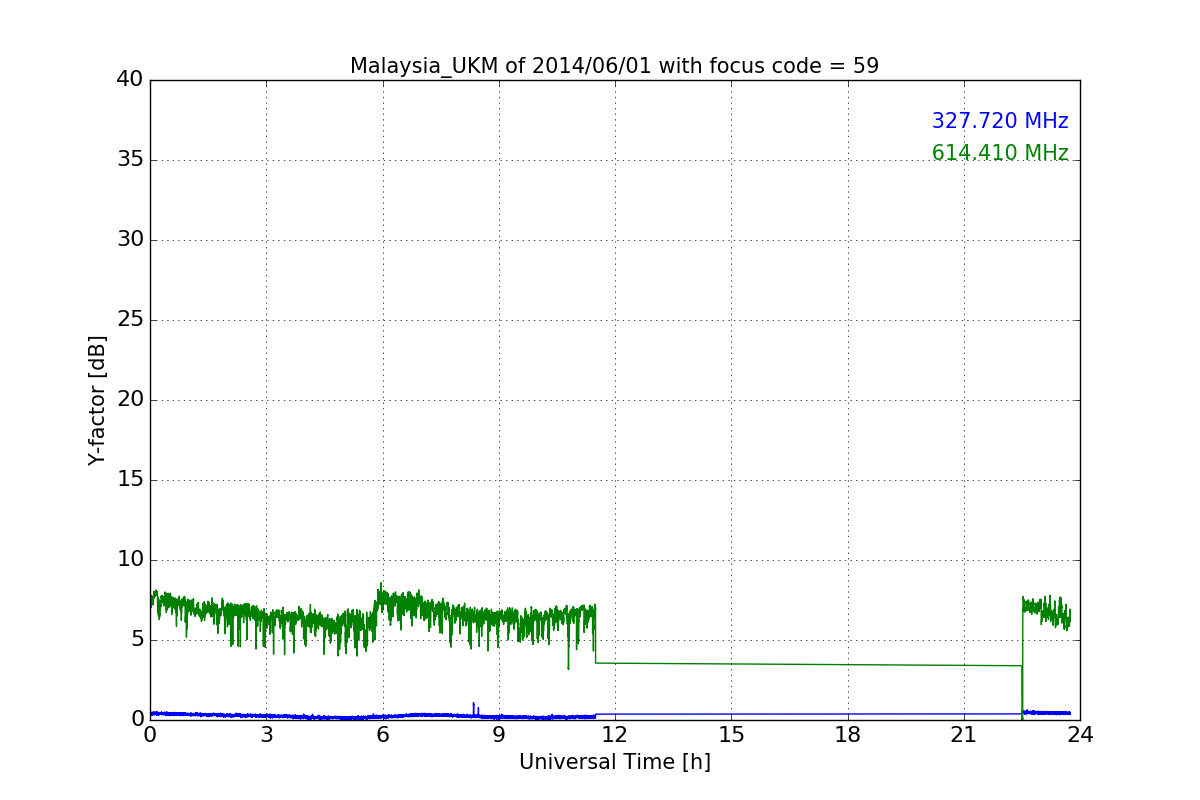Click the x-axis tick label '12'
The image size is (1200, 800).
[615, 735]
